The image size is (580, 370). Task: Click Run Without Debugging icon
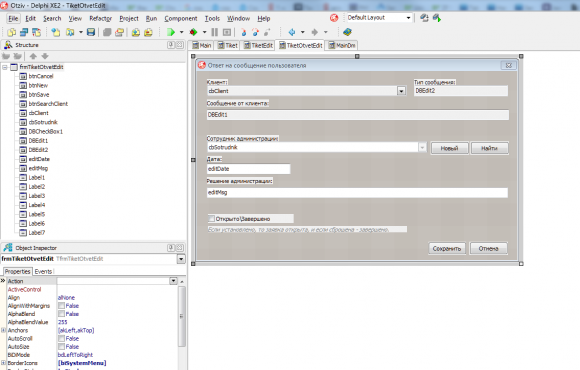(193, 32)
